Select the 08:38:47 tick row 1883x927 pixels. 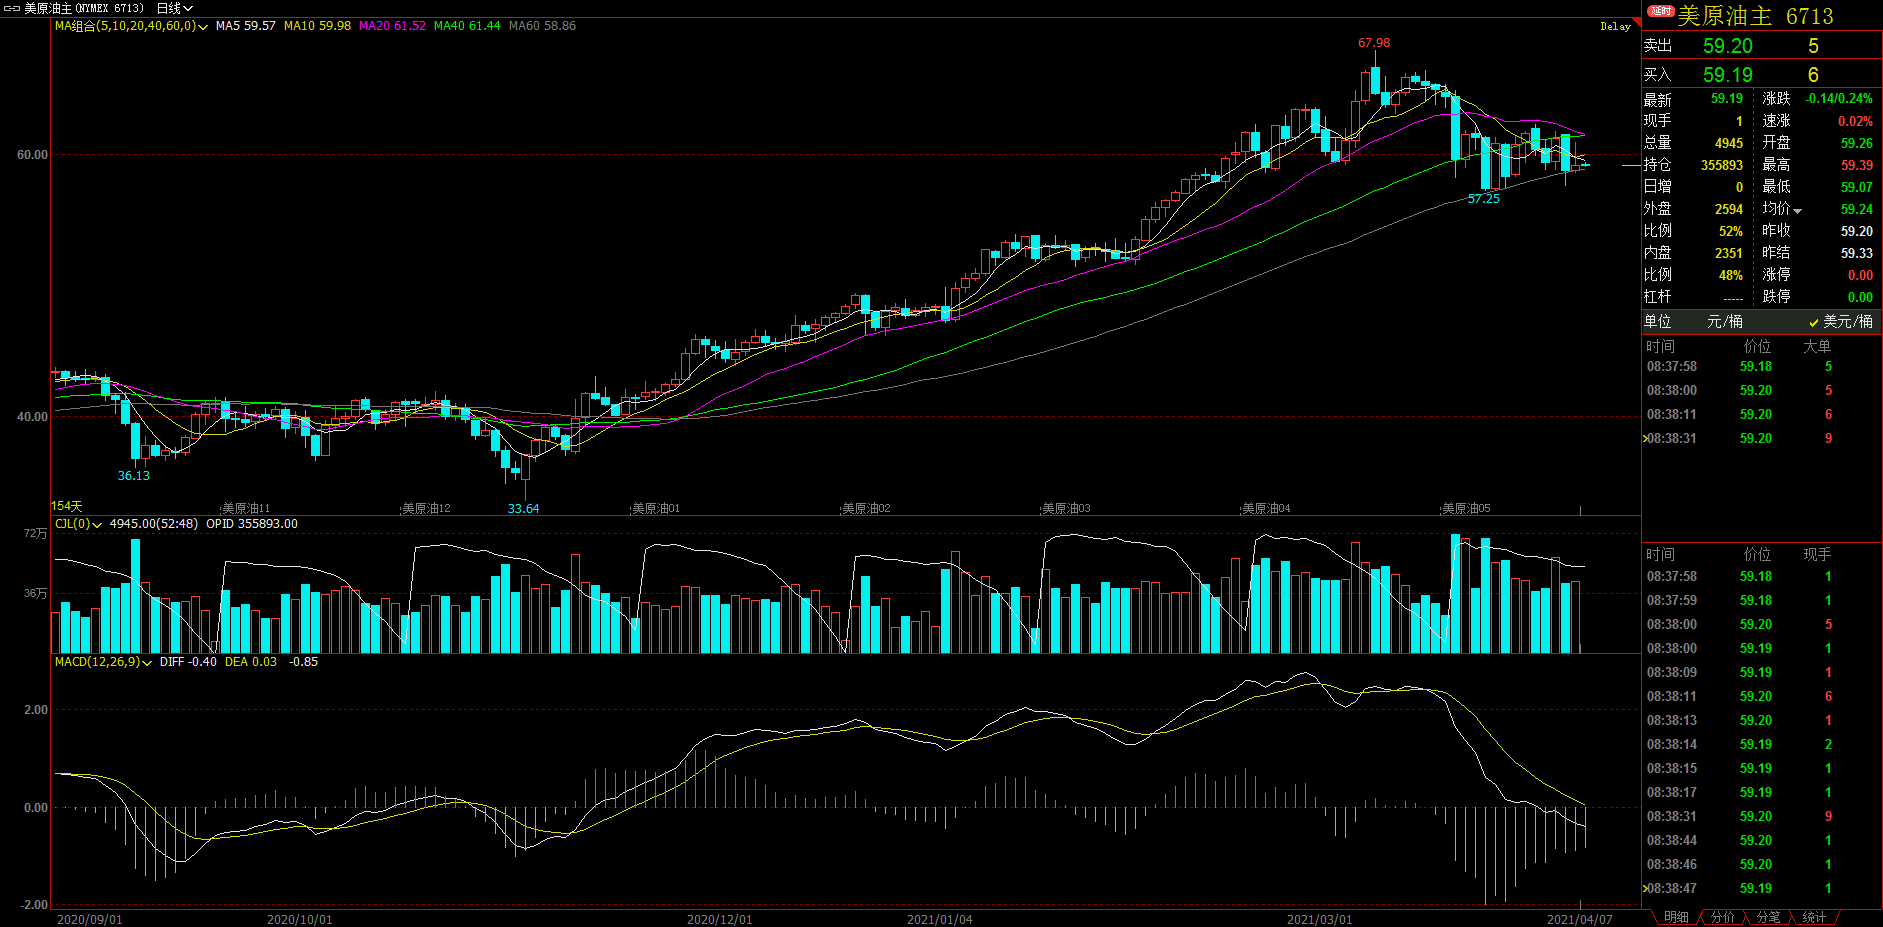click(1762, 888)
